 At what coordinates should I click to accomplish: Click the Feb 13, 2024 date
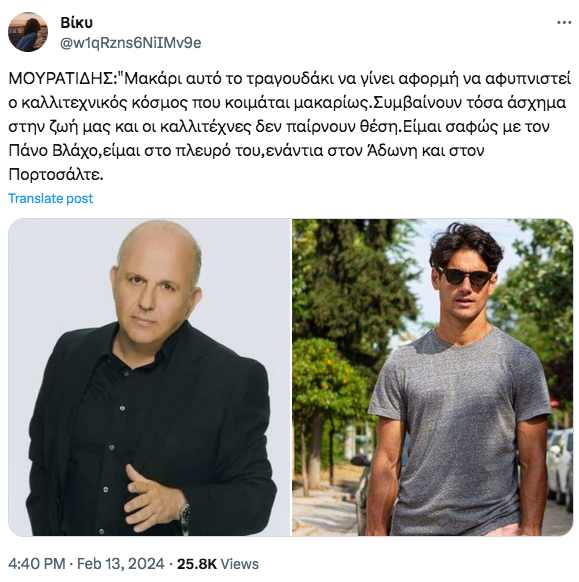point(120,564)
